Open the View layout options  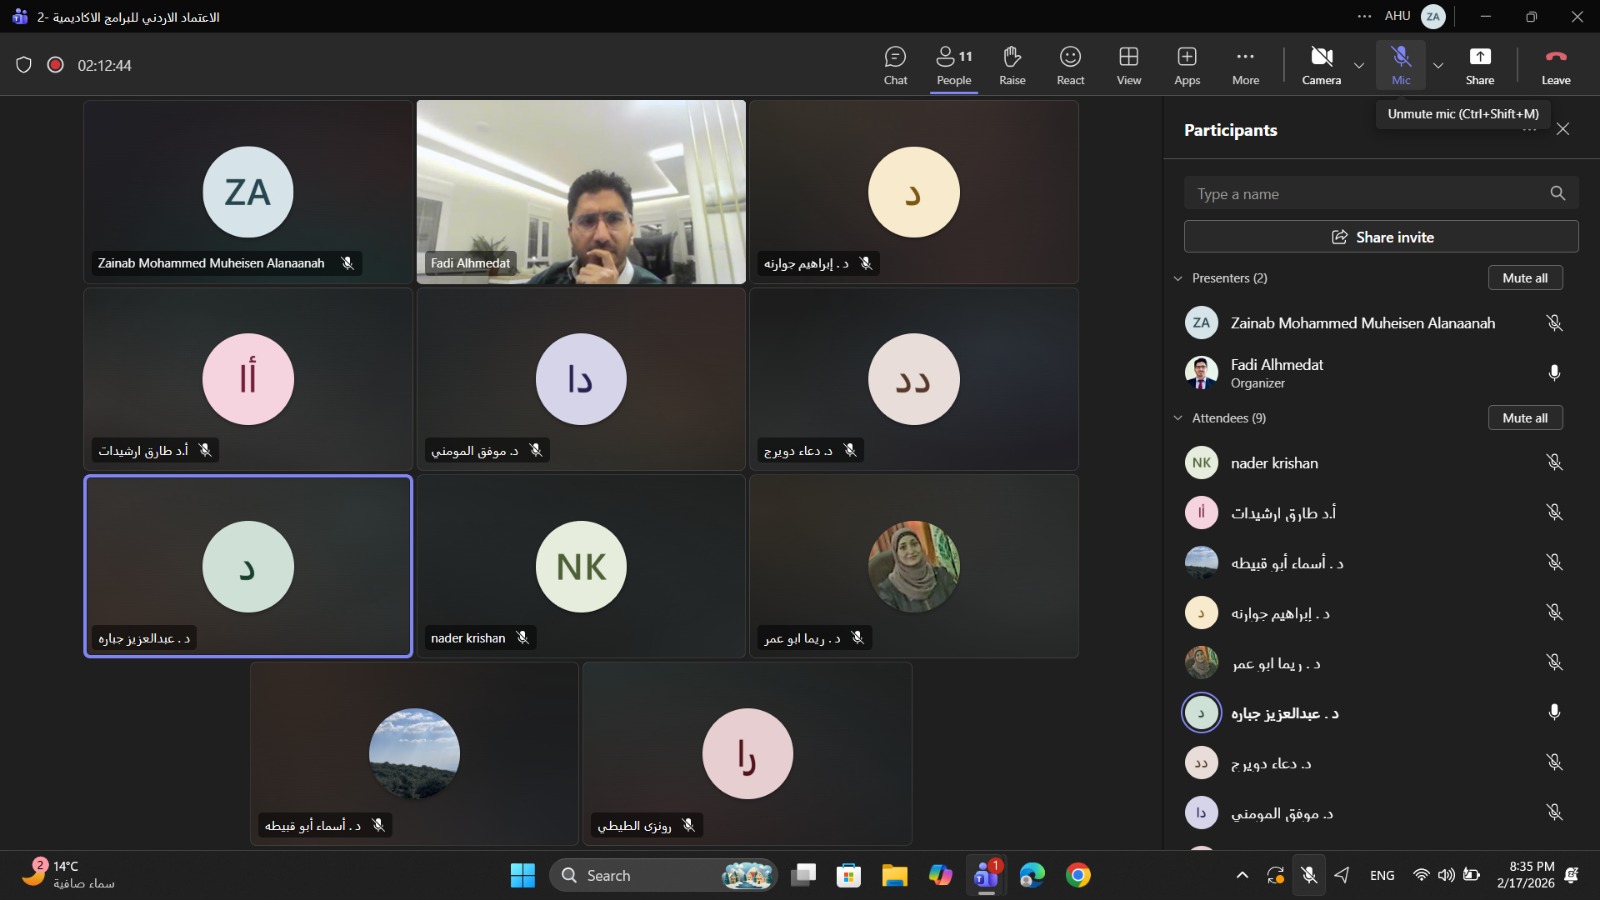click(x=1128, y=65)
